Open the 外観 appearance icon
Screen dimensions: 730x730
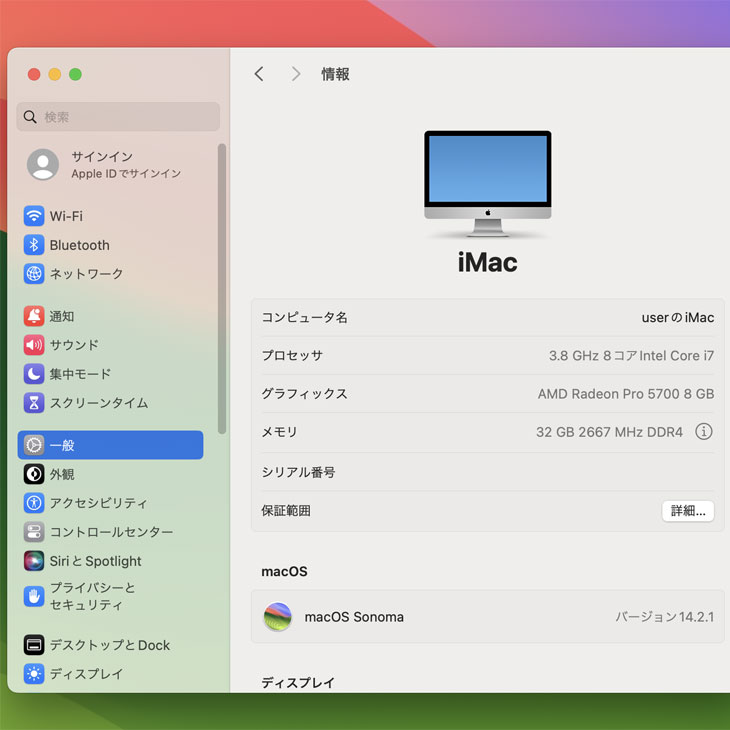(34, 474)
